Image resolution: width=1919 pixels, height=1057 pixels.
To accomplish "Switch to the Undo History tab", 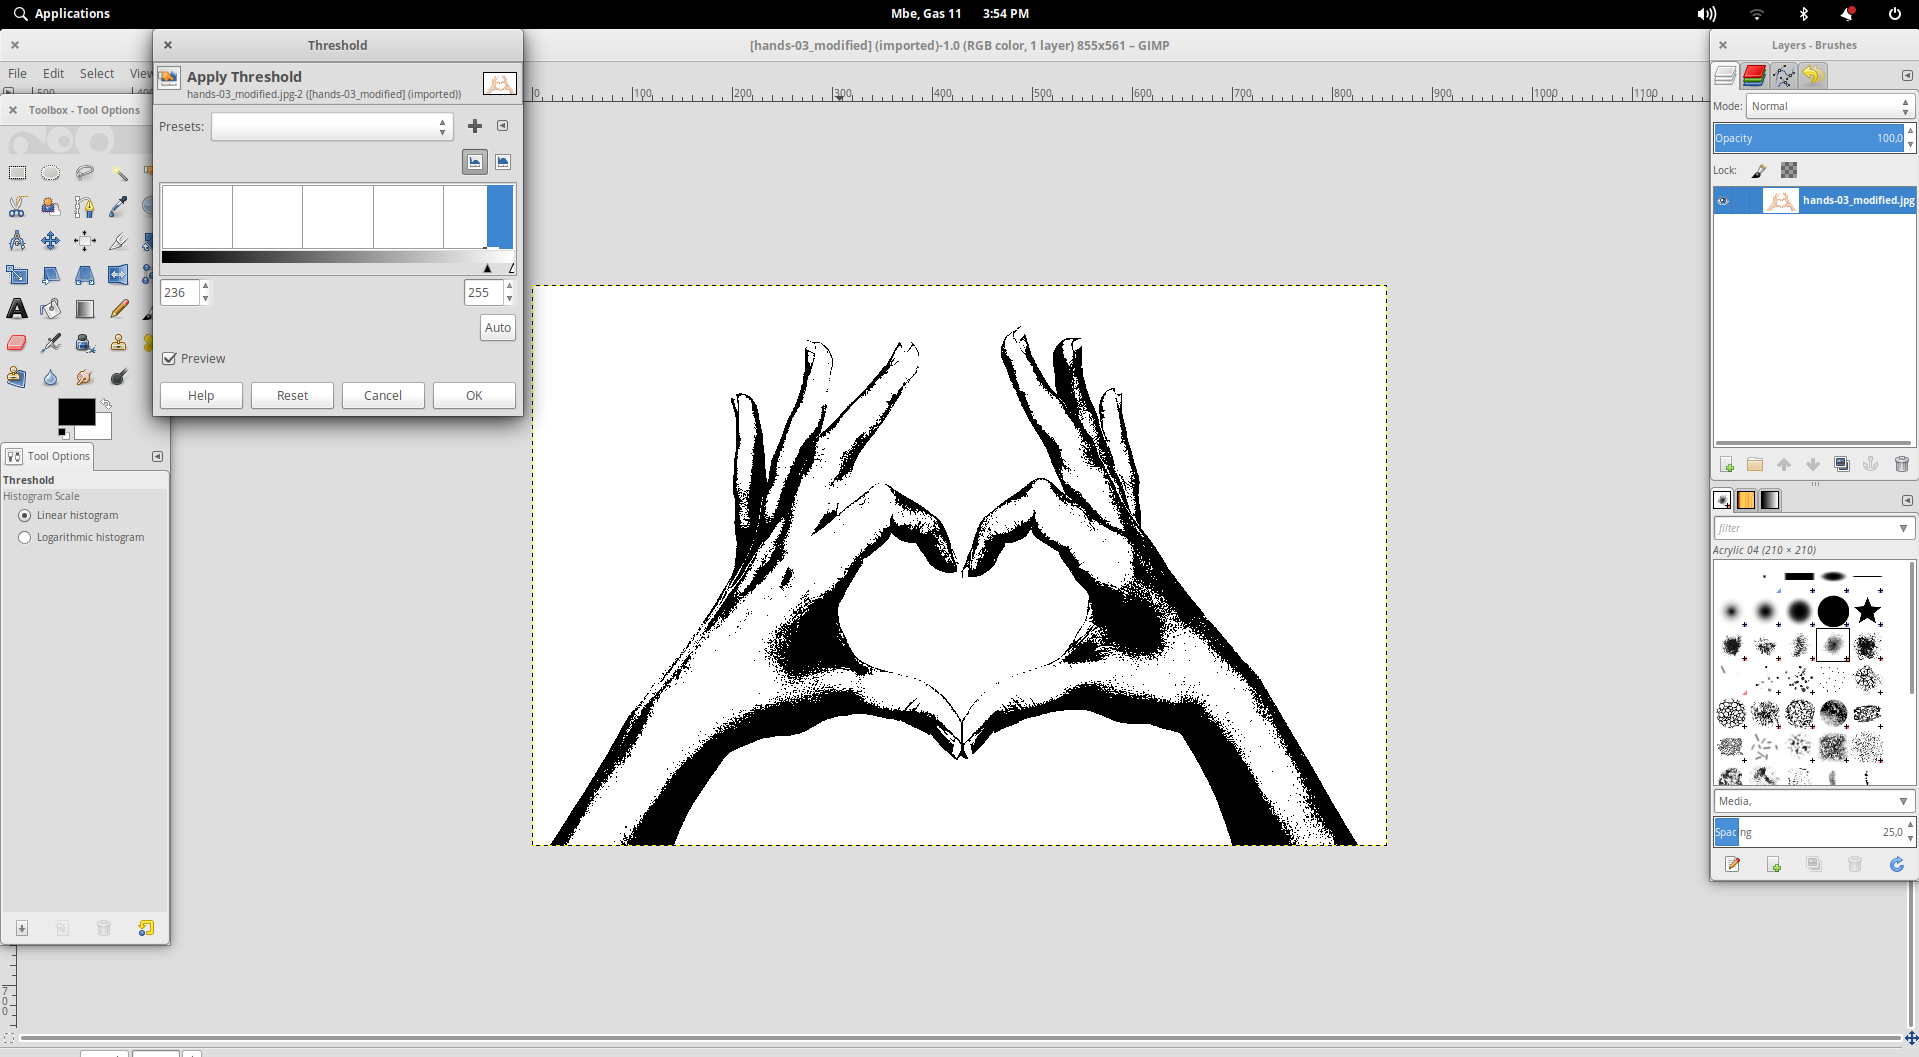I will [1813, 76].
